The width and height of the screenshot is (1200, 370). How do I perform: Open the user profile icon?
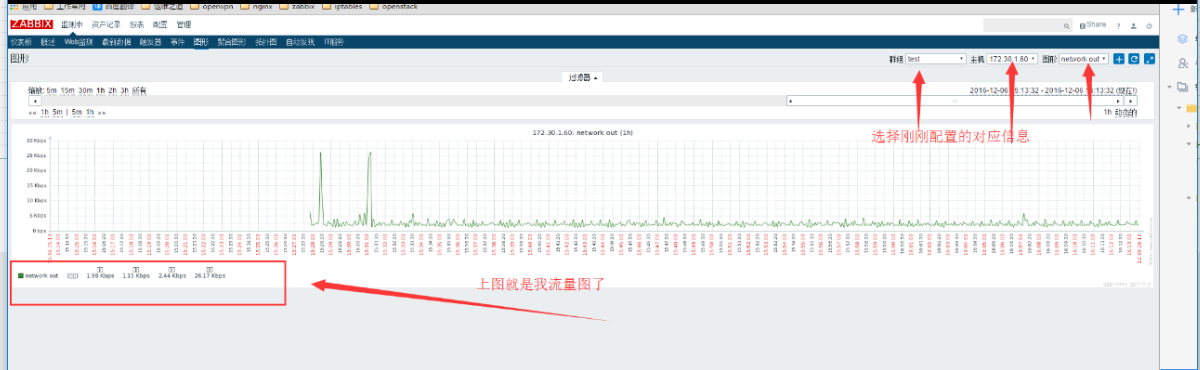click(1133, 26)
